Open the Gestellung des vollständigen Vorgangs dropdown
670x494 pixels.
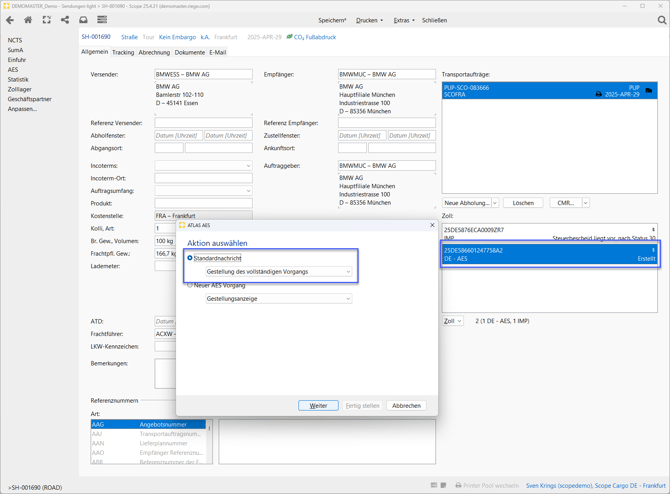point(279,272)
